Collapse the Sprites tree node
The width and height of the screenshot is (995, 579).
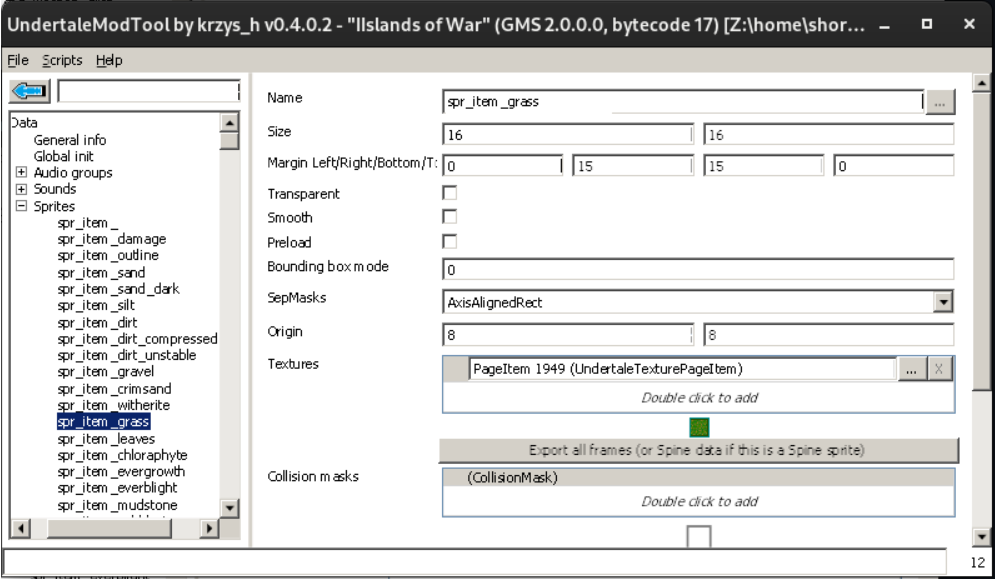pyautogui.click(x=22, y=206)
